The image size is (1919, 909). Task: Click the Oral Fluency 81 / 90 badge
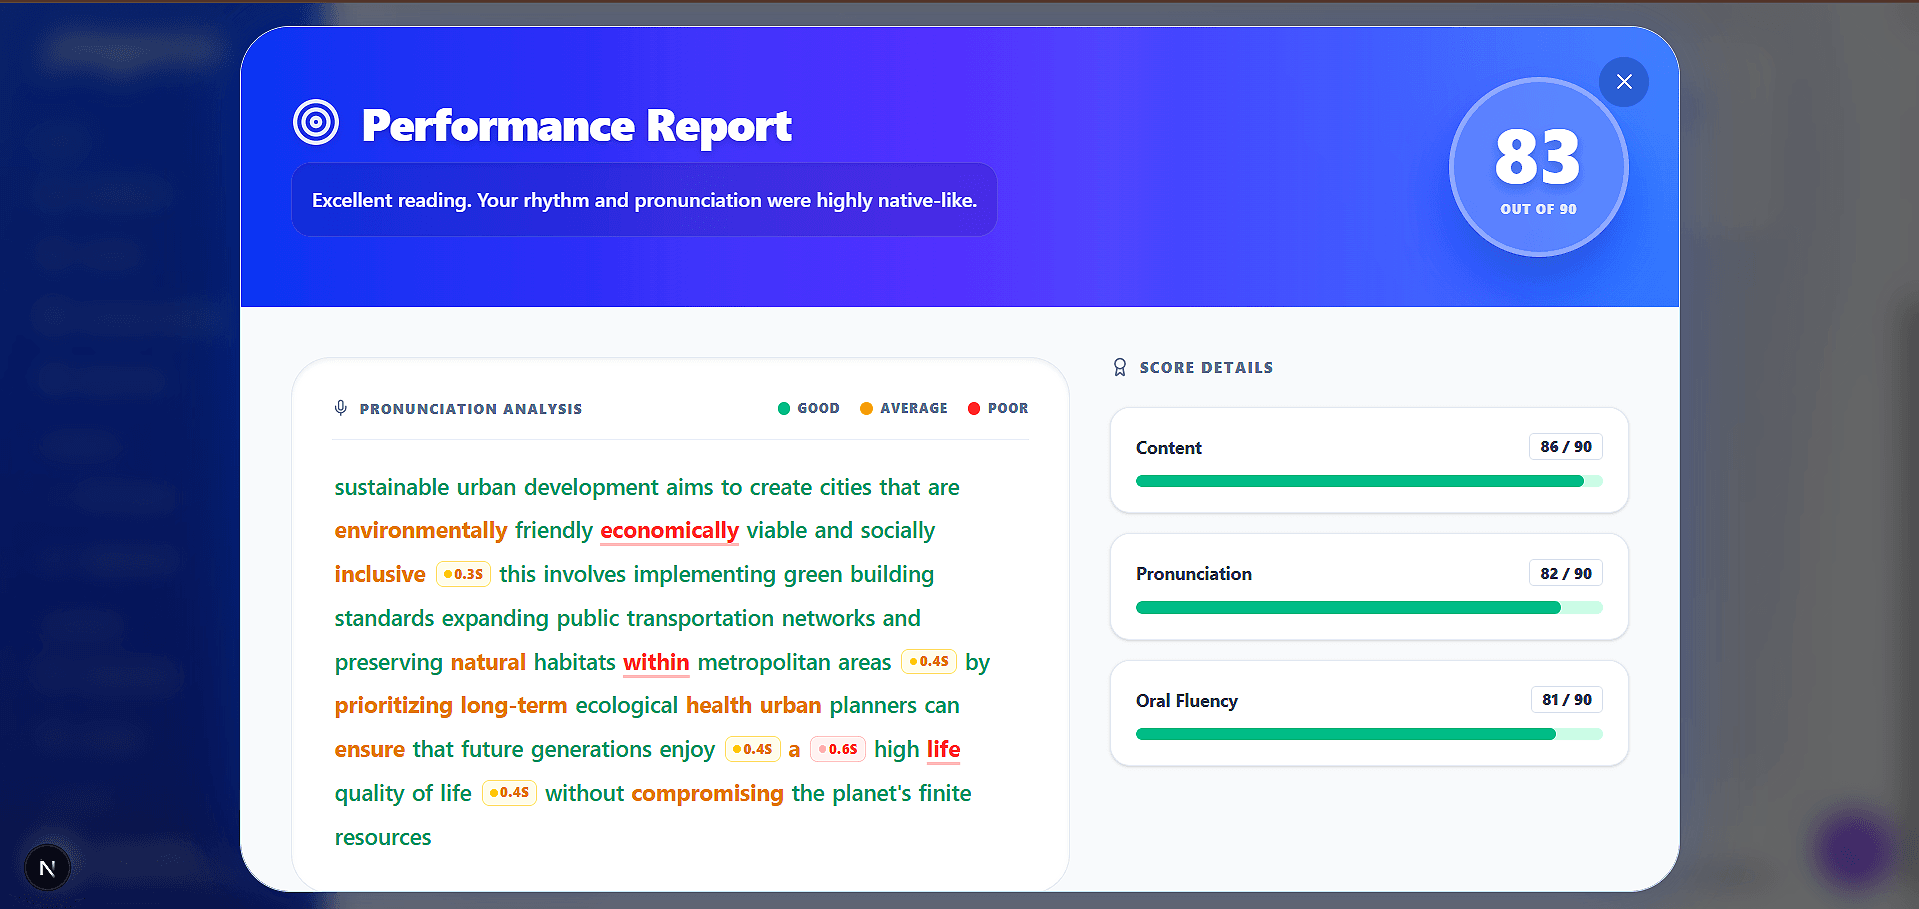(x=1566, y=700)
